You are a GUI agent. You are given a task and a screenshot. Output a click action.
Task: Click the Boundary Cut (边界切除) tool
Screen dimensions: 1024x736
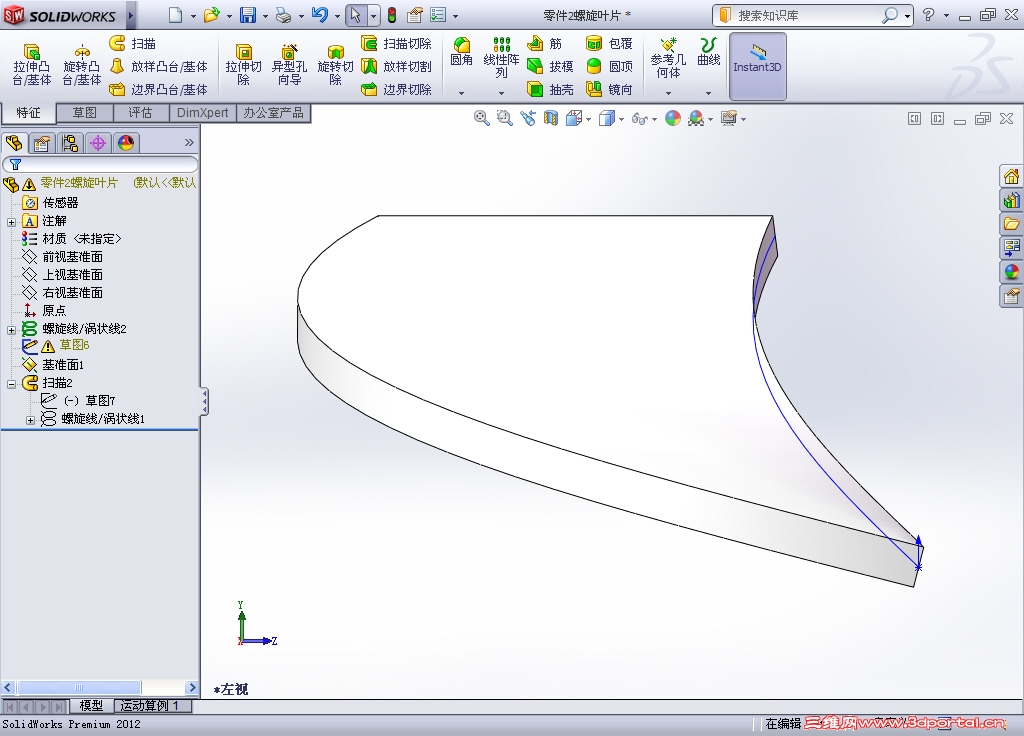tap(396, 89)
